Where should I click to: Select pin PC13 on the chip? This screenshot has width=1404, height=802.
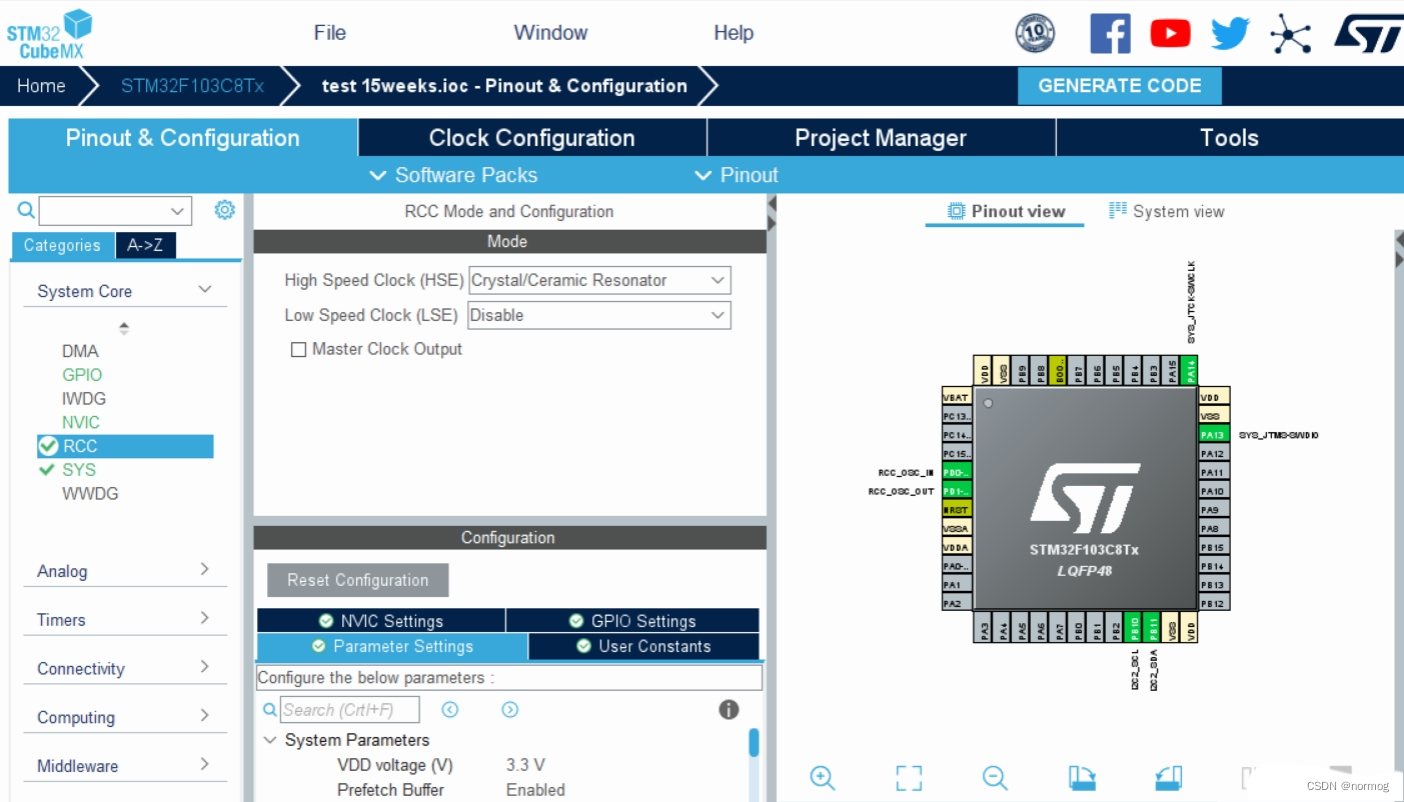pyautogui.click(x=956, y=416)
